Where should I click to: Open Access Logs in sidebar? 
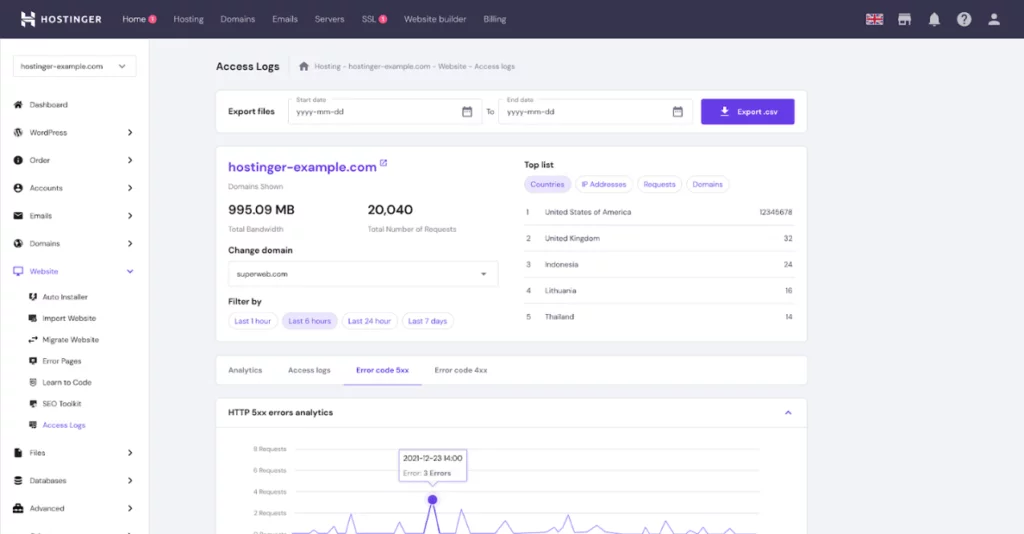[64, 425]
